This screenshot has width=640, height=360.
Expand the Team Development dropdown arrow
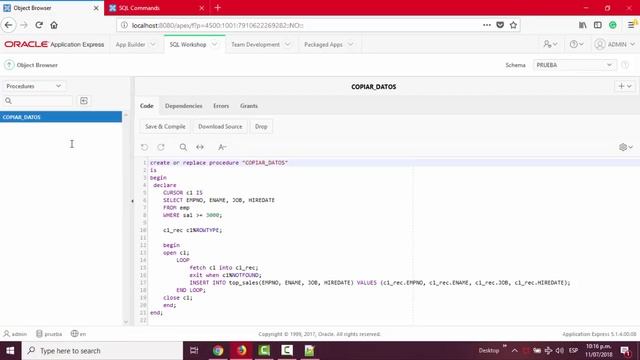point(287,44)
